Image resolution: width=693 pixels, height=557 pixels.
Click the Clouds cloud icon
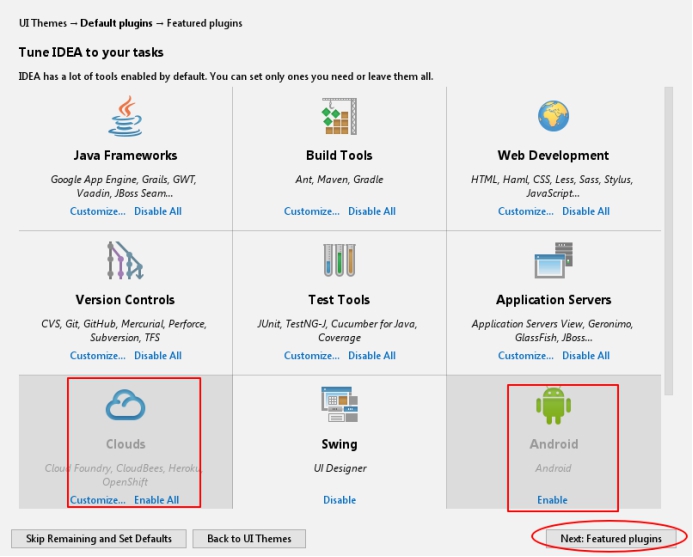tap(126, 404)
